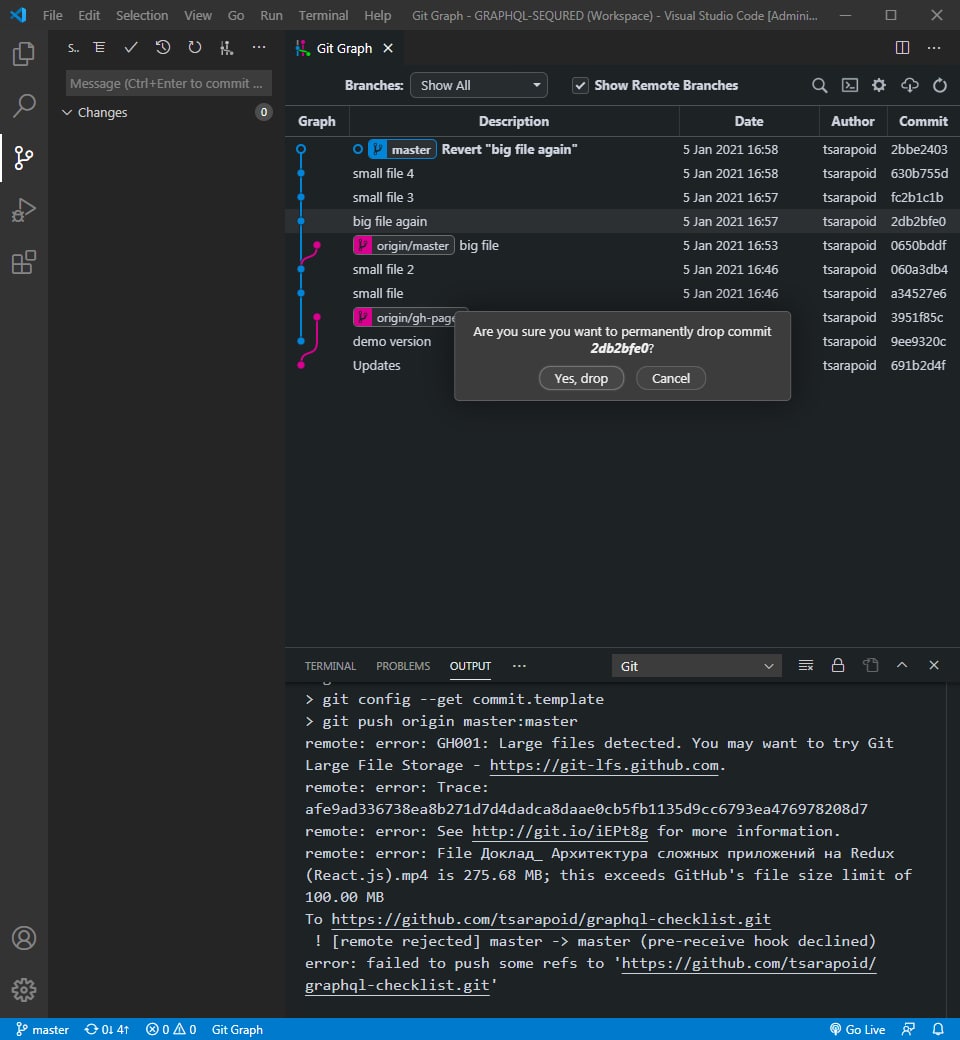Select the small file 2 commit row
Viewport: 960px width, 1040px height.
[x=622, y=269]
